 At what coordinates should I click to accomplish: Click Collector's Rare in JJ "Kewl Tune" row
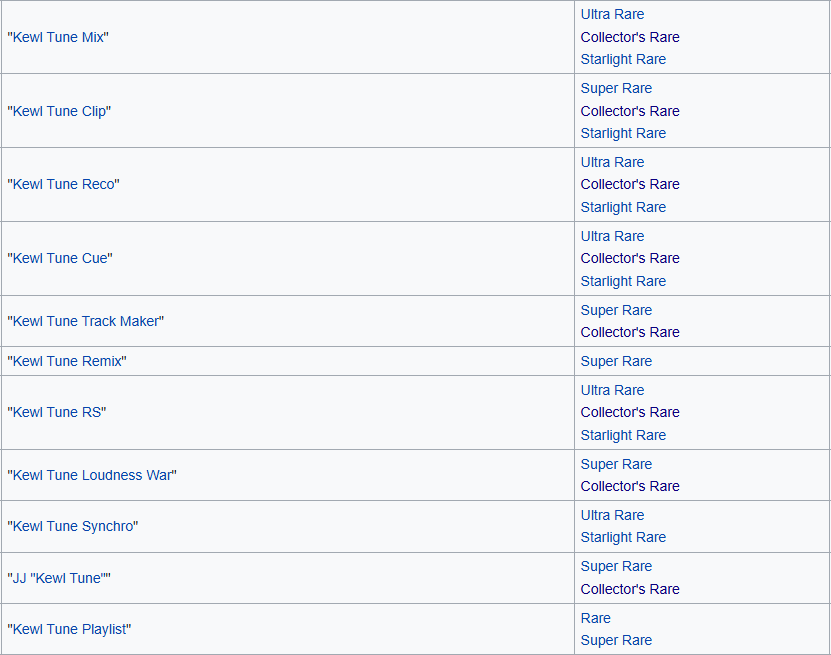(x=630, y=589)
